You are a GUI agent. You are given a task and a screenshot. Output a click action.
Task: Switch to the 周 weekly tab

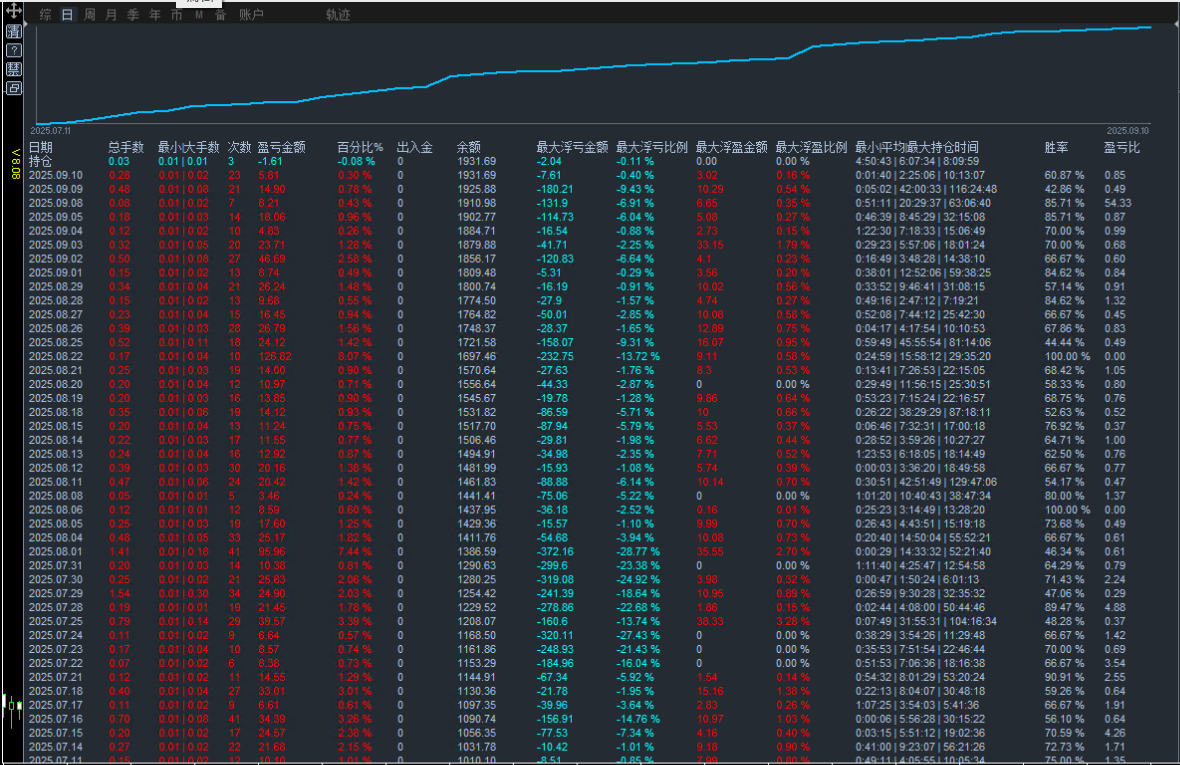[x=89, y=15]
